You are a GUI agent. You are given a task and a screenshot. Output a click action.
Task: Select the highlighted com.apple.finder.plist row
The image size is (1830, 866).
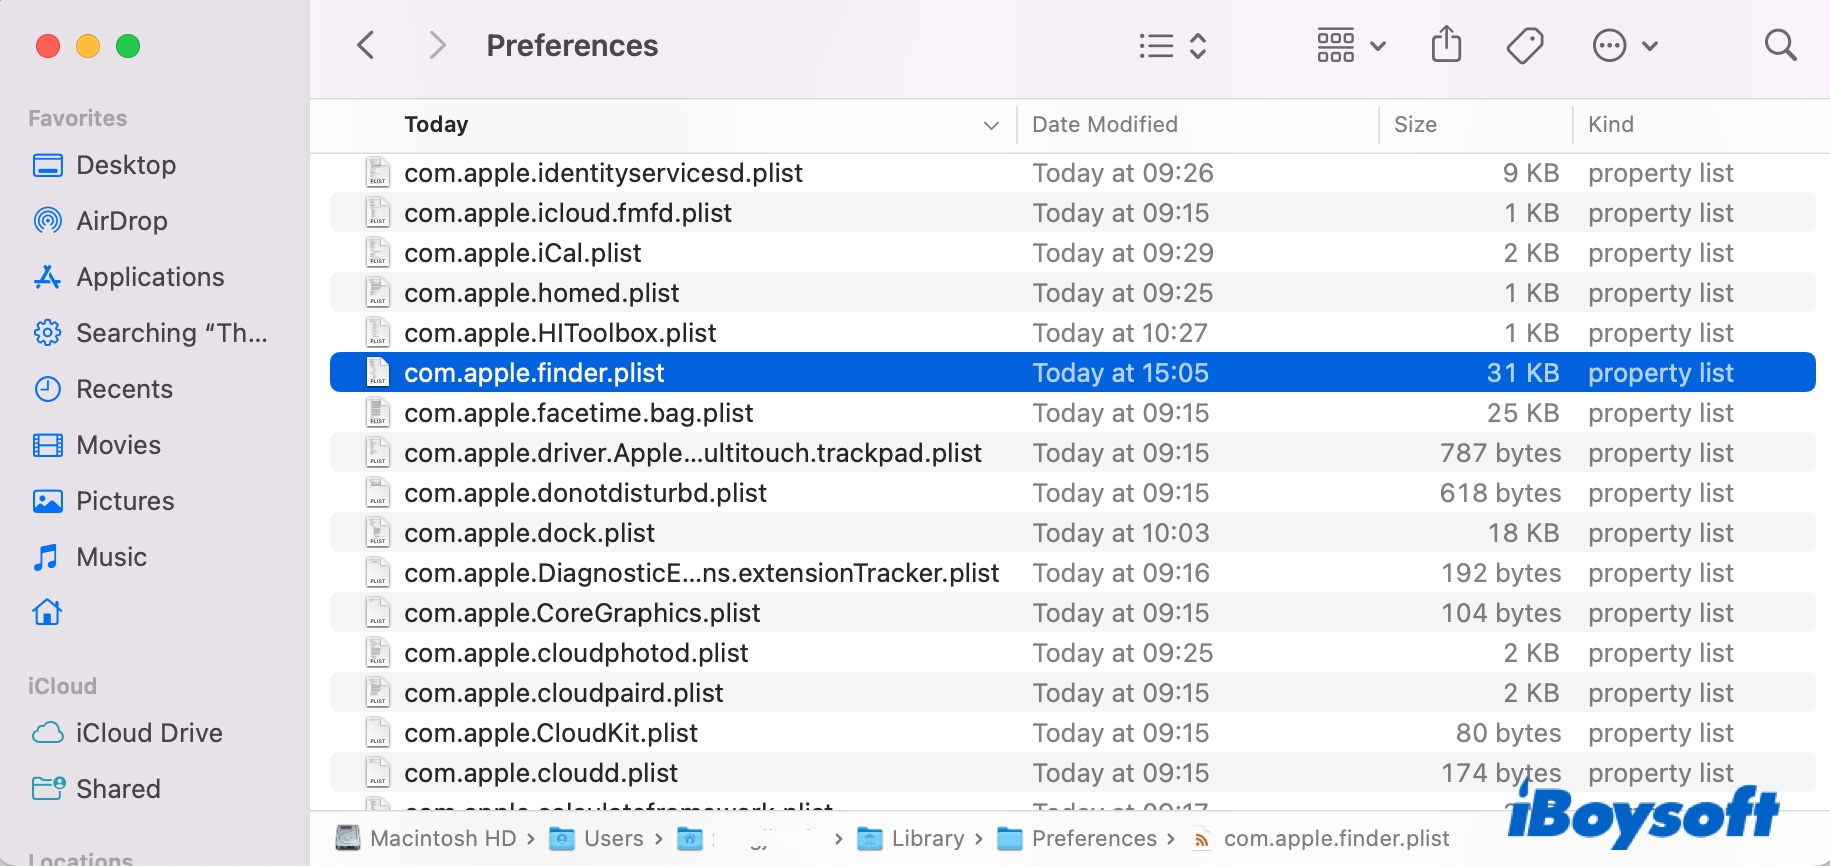(1072, 373)
